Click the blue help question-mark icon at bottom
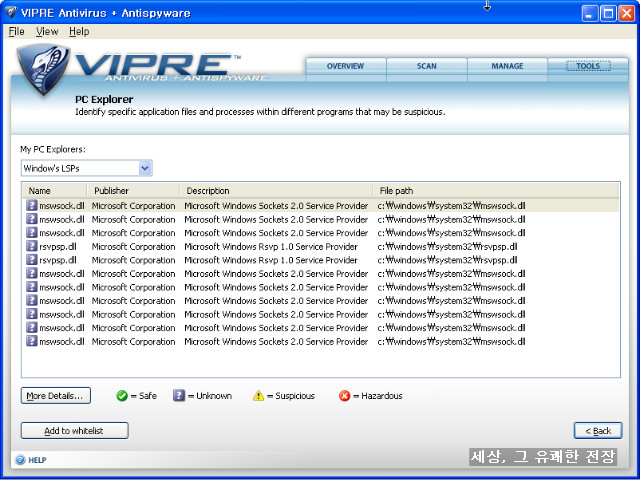Viewport: 640px width, 480px height. click(20, 460)
